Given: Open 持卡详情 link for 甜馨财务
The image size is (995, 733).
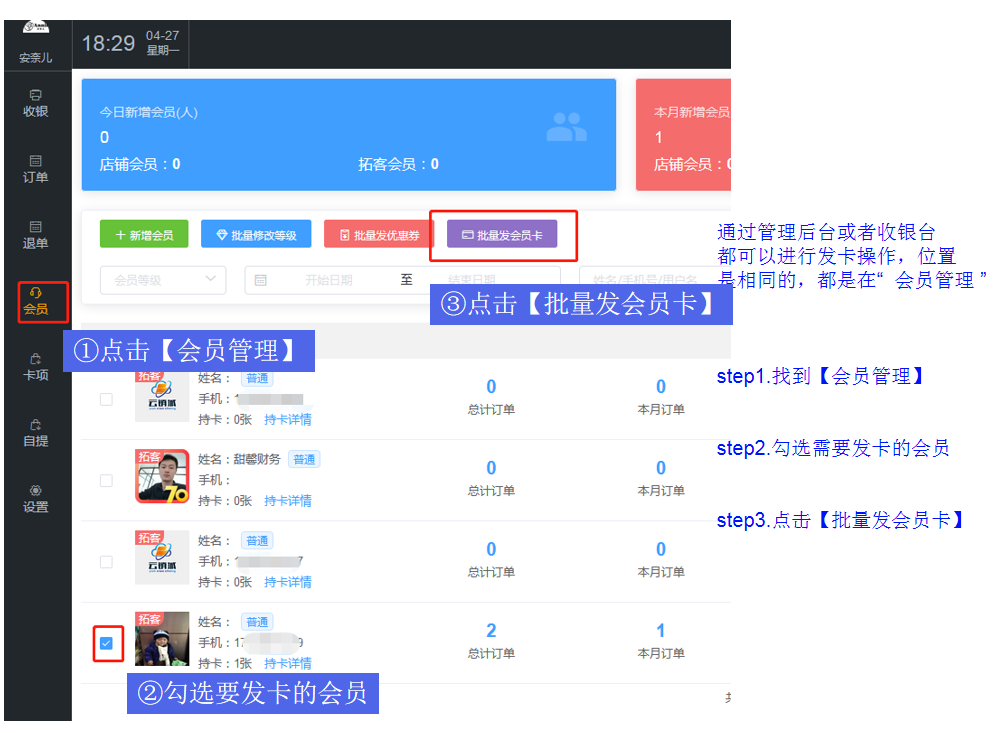Looking at the screenshot, I should [x=287, y=501].
